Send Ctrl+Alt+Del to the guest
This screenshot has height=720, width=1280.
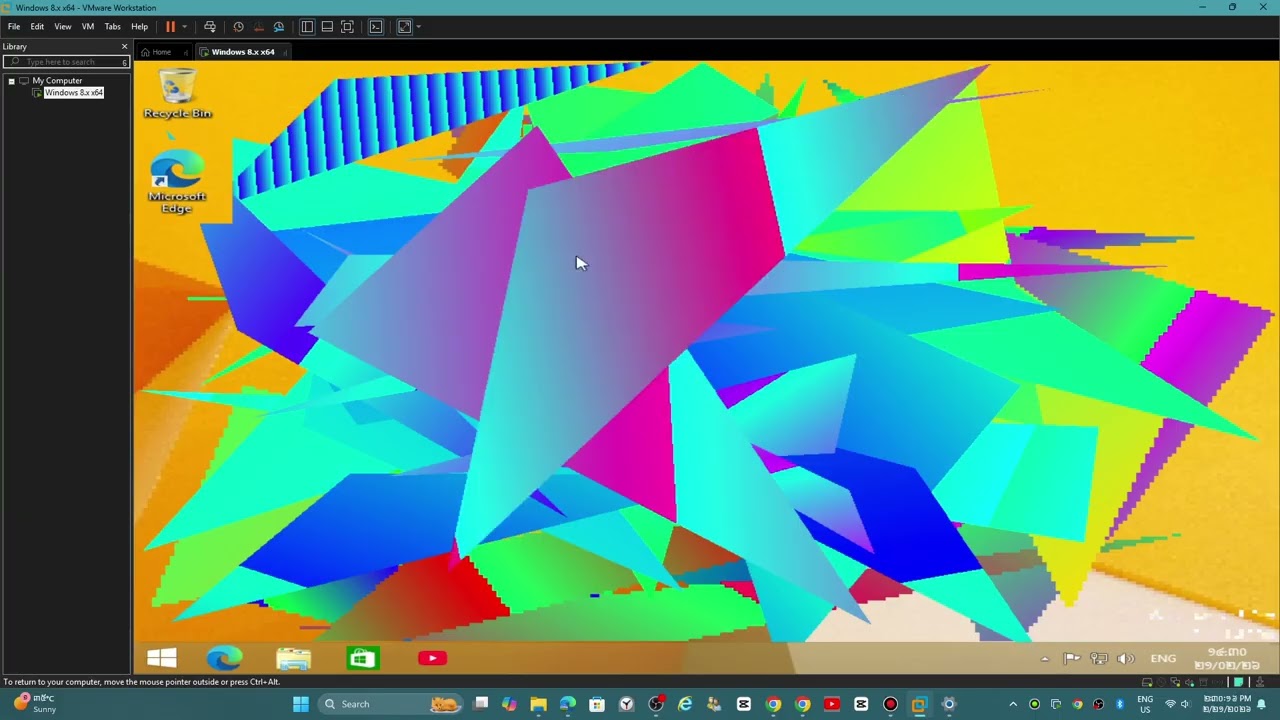tap(210, 27)
